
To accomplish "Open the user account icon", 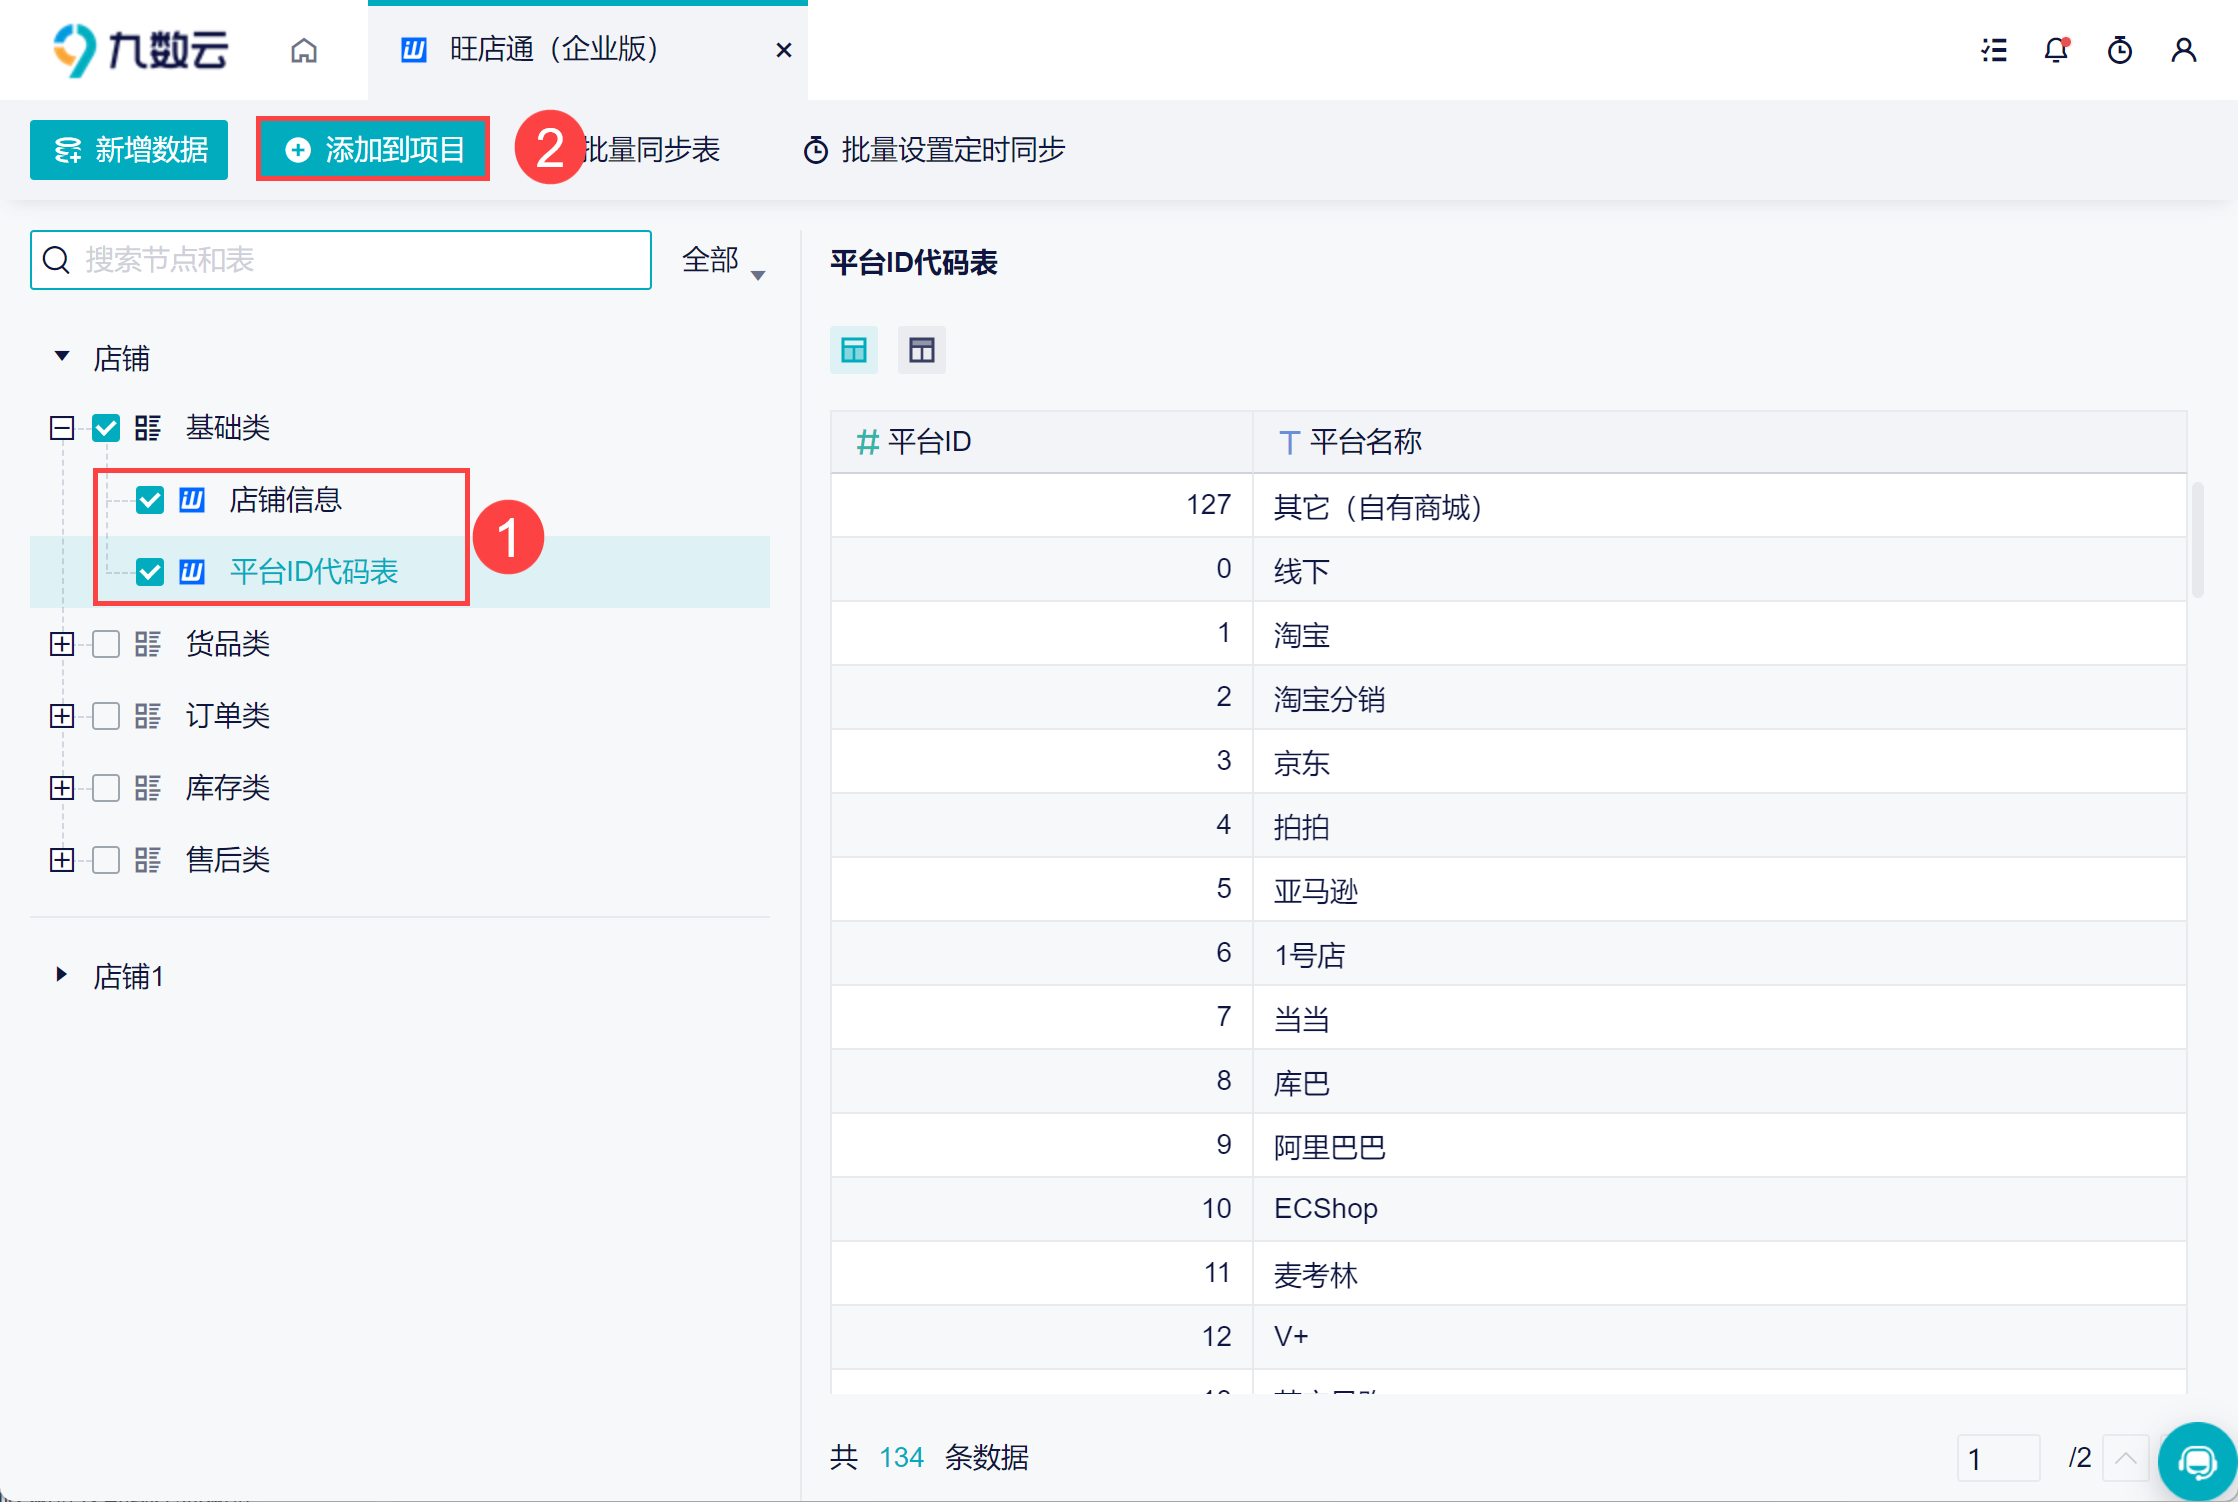I will click(2183, 50).
